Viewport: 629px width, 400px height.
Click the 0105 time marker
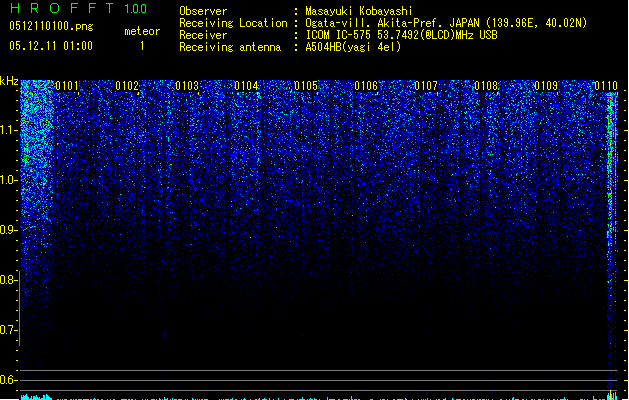coord(306,86)
